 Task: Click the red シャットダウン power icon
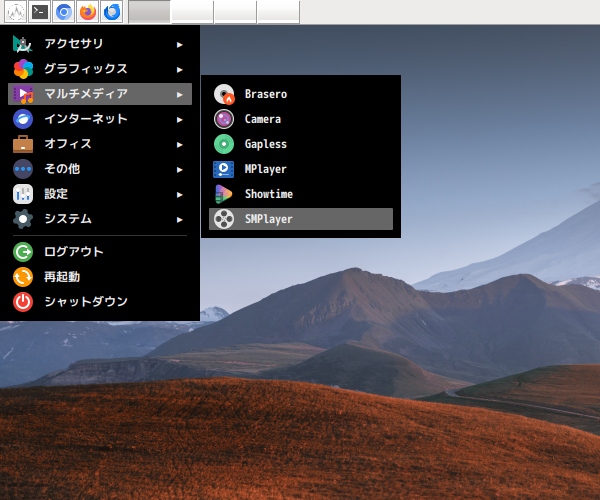23,302
